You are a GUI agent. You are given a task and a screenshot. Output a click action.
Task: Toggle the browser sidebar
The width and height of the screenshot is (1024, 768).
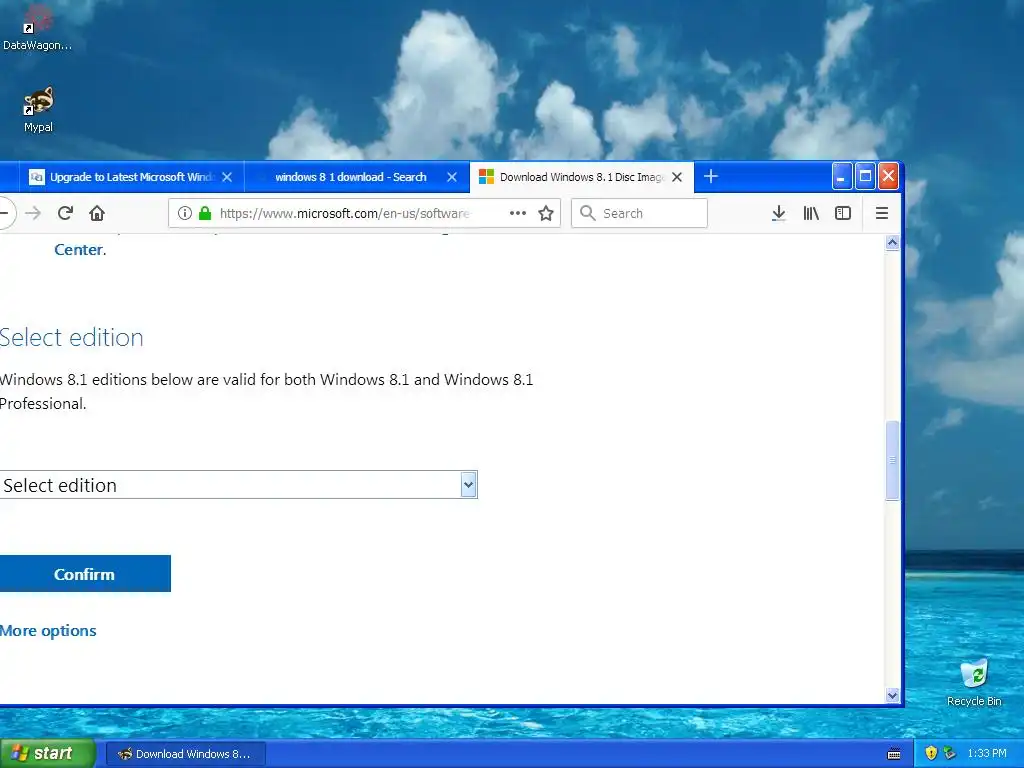pos(842,213)
